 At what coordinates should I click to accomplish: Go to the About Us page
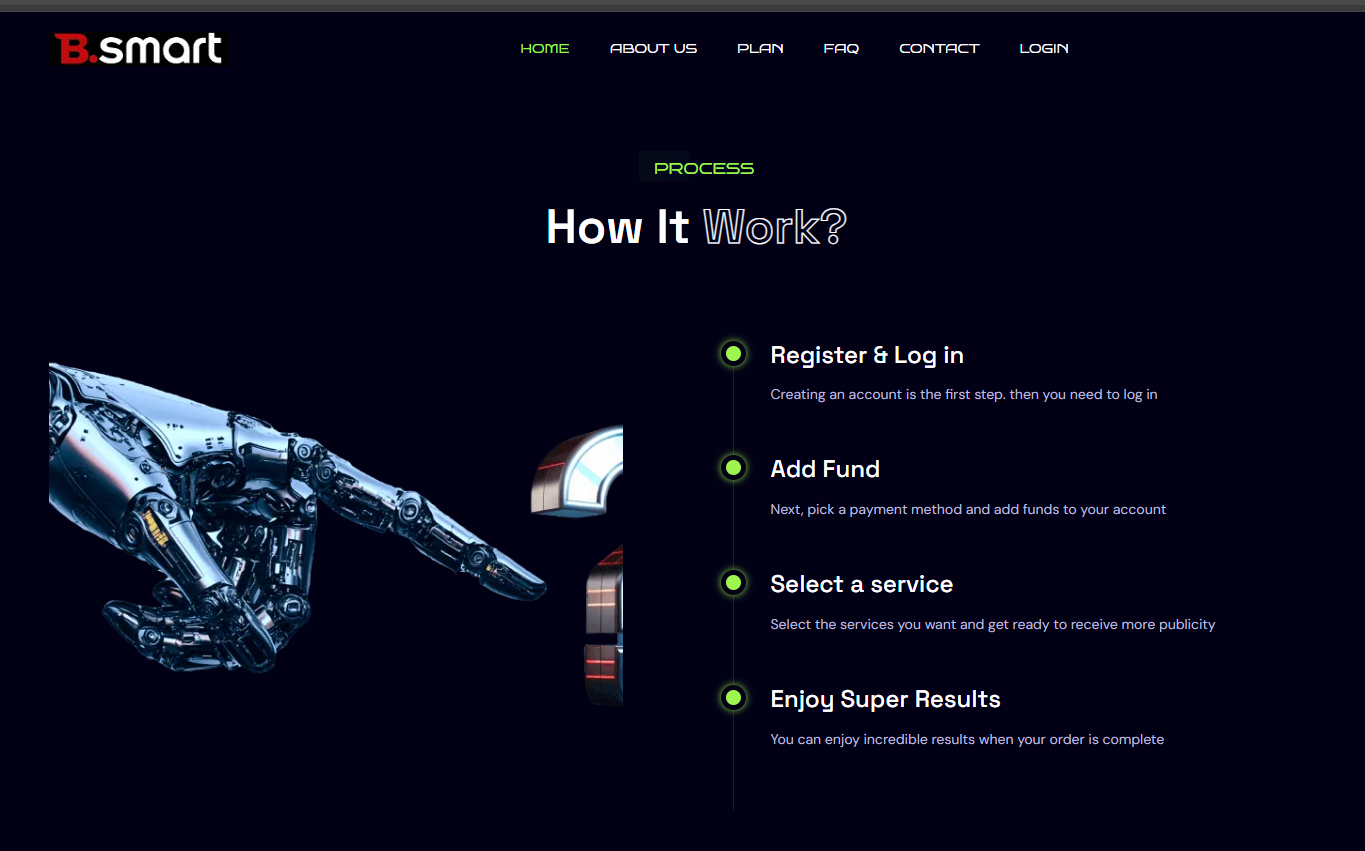click(x=653, y=48)
